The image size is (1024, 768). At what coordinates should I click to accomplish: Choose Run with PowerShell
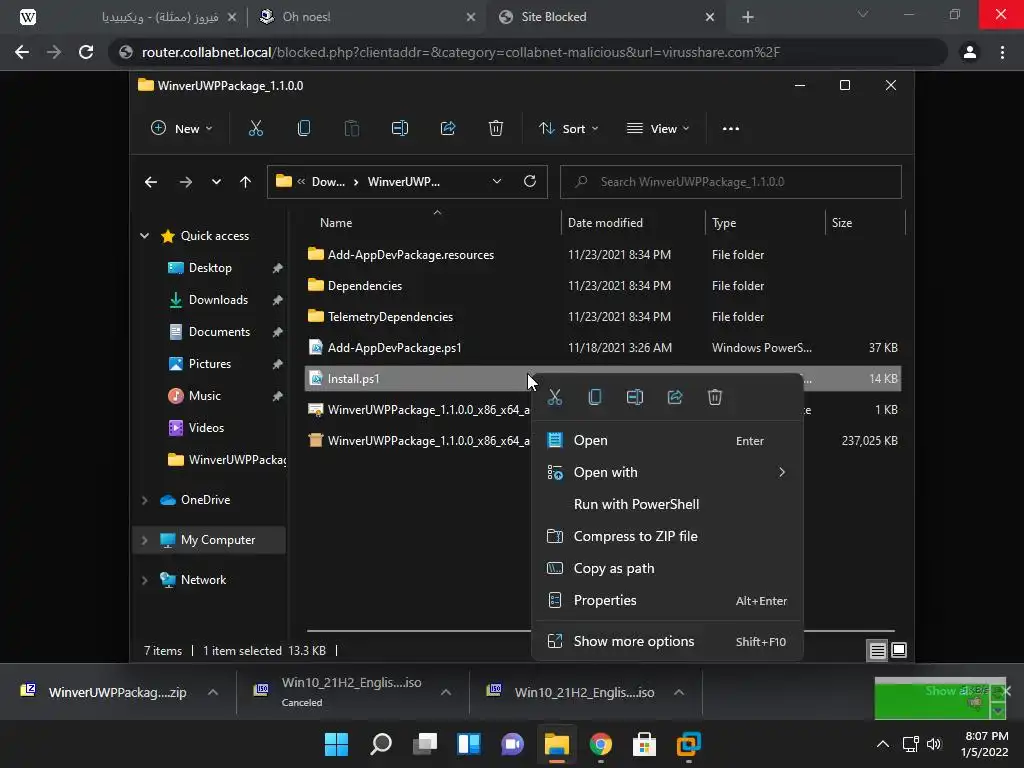point(667,504)
